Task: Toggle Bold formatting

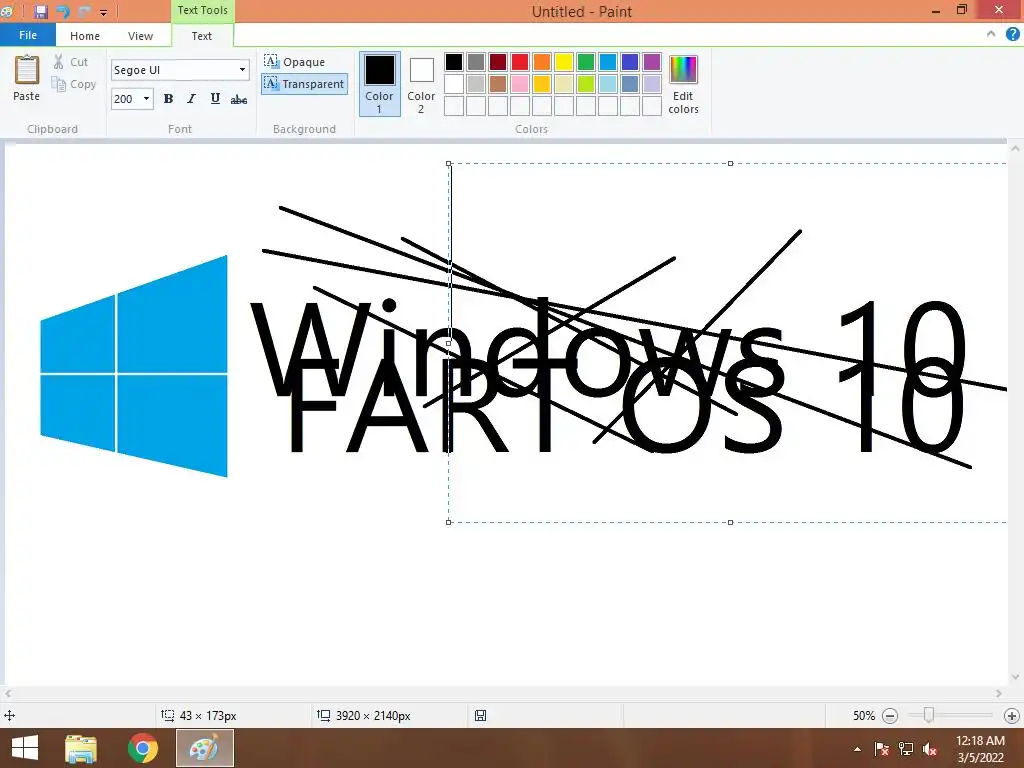Action: (168, 99)
